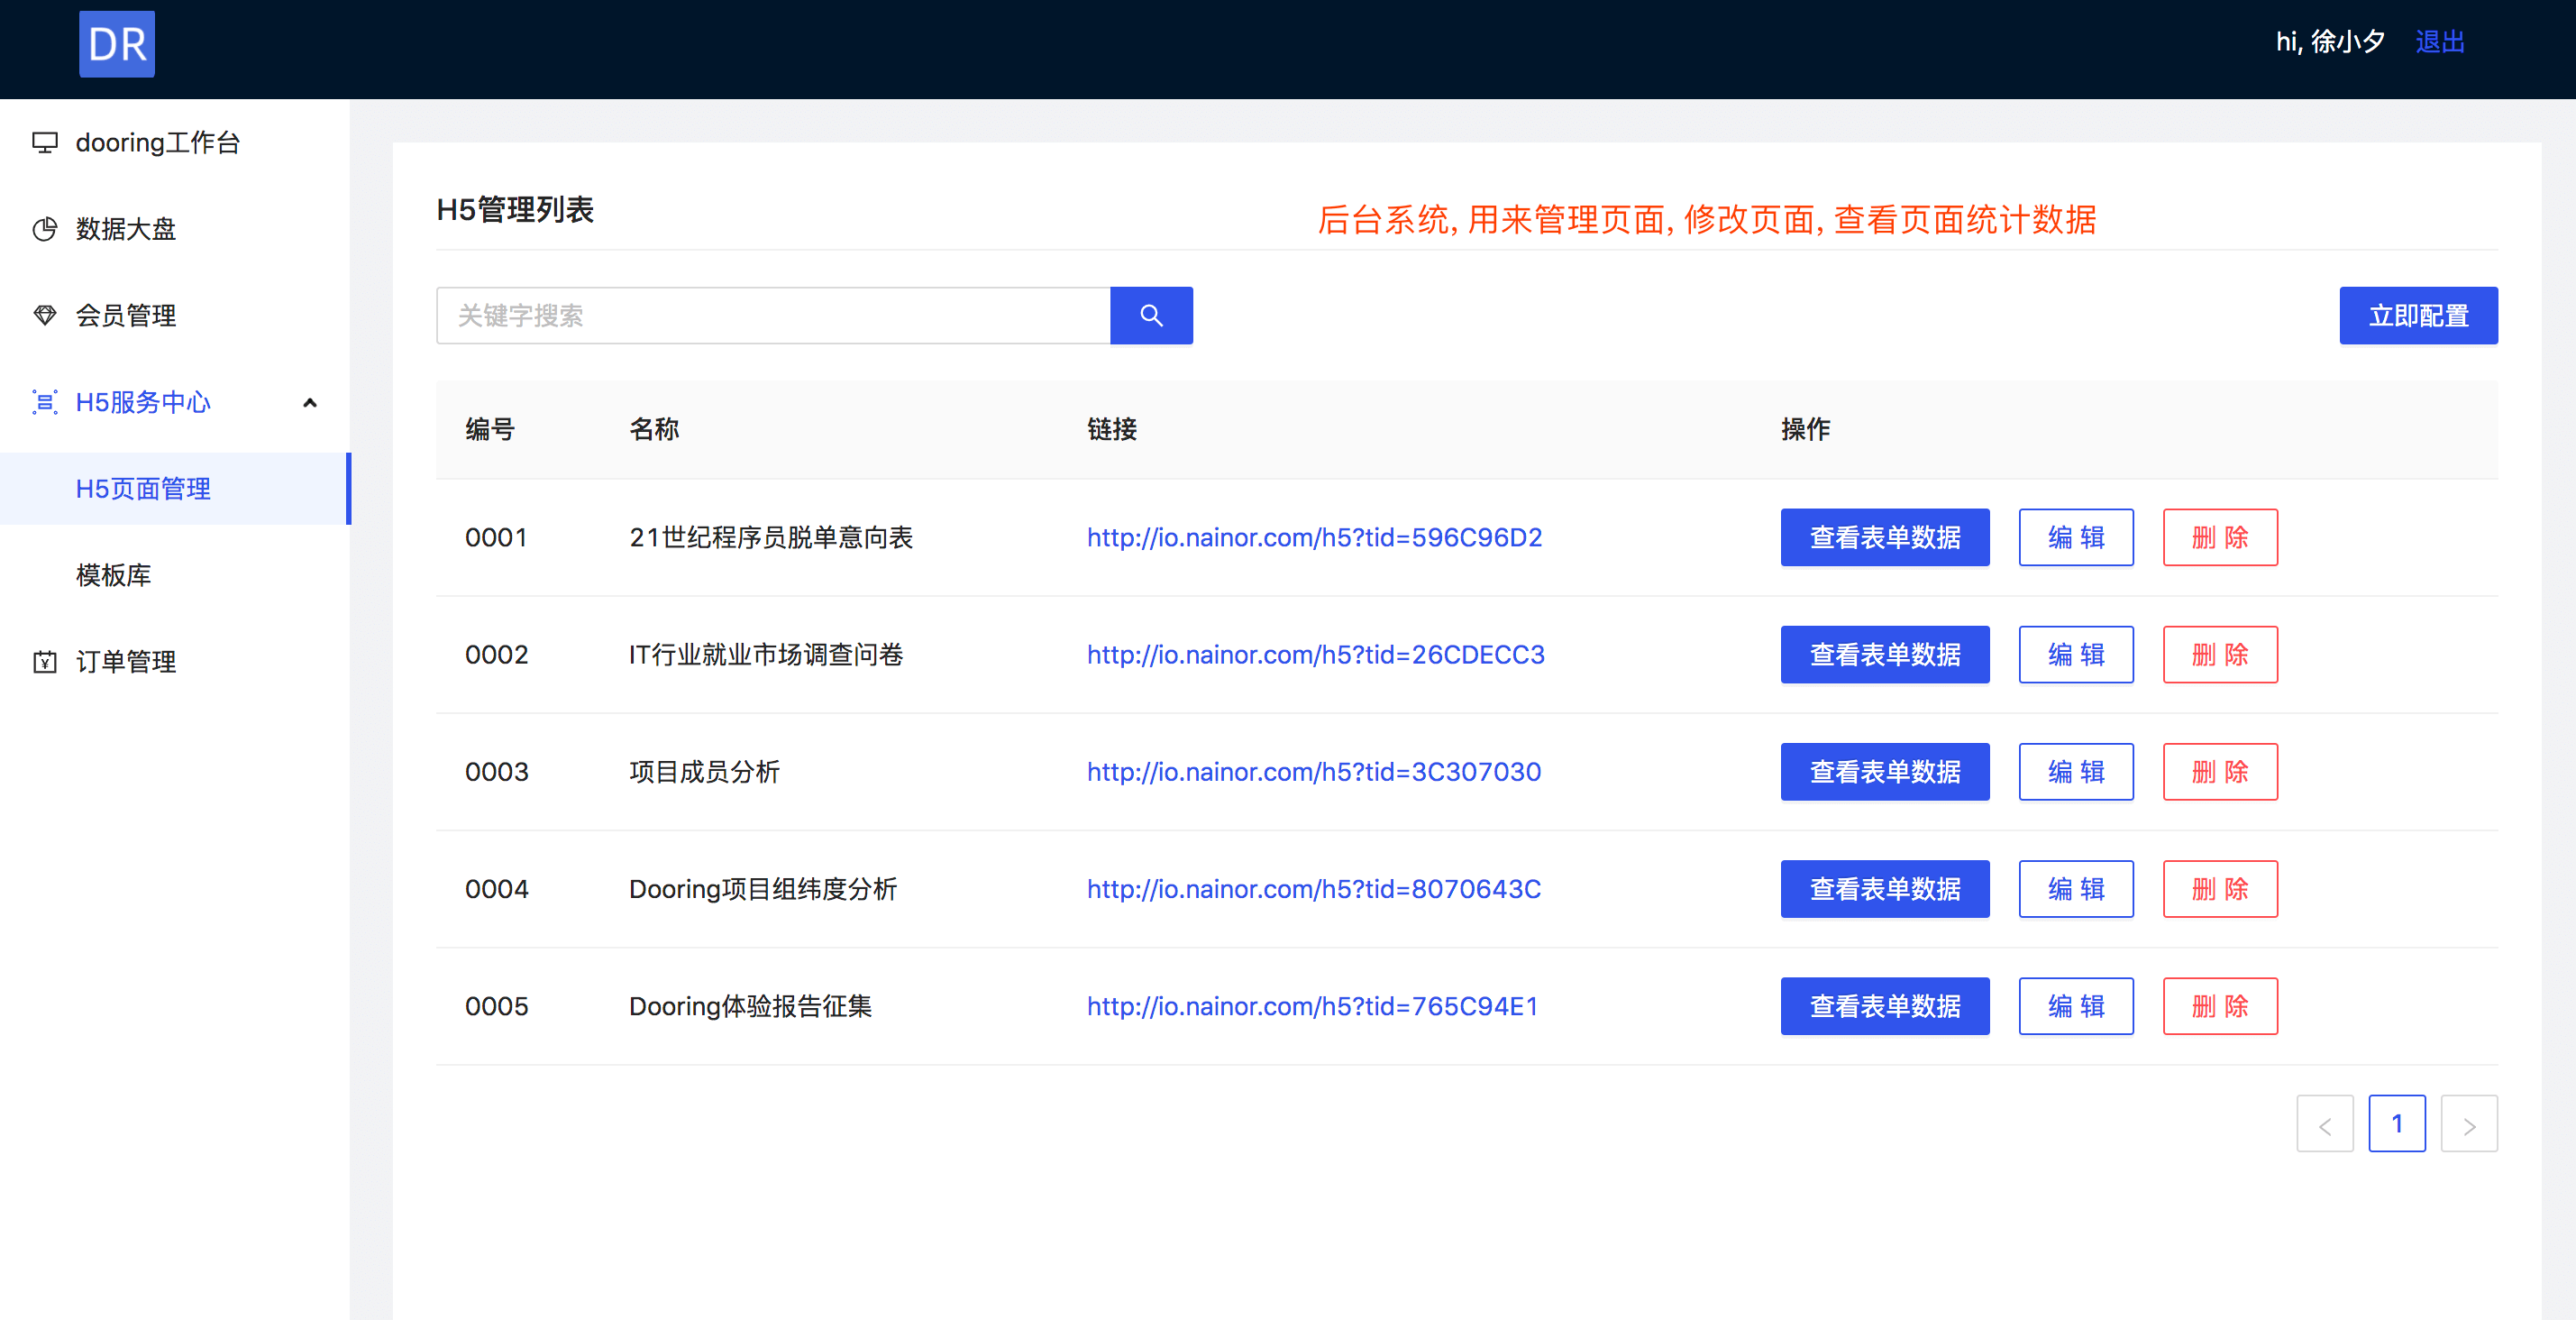Click the 订单管理 order icon
Screen dimensions: 2576x1320
coord(45,661)
